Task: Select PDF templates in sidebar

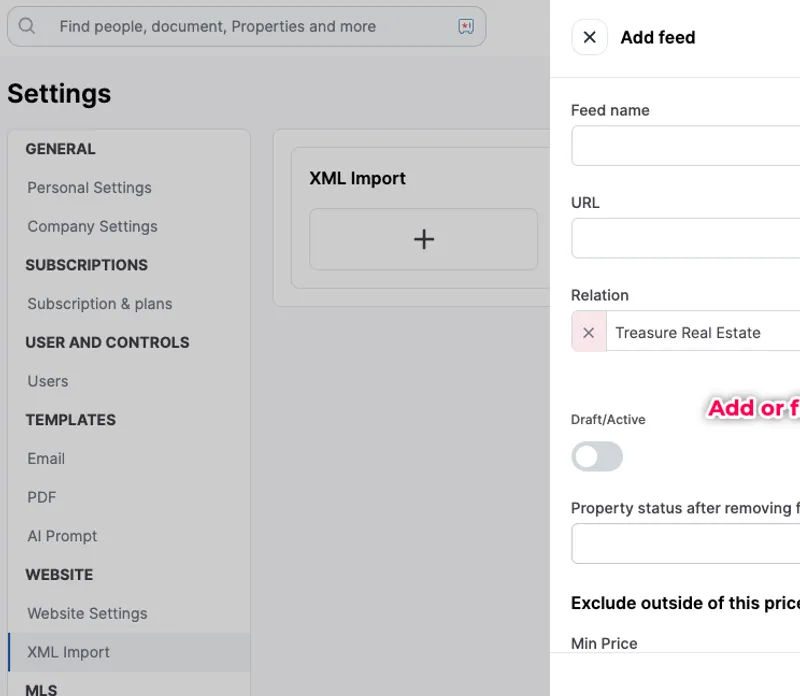Action: [42, 497]
